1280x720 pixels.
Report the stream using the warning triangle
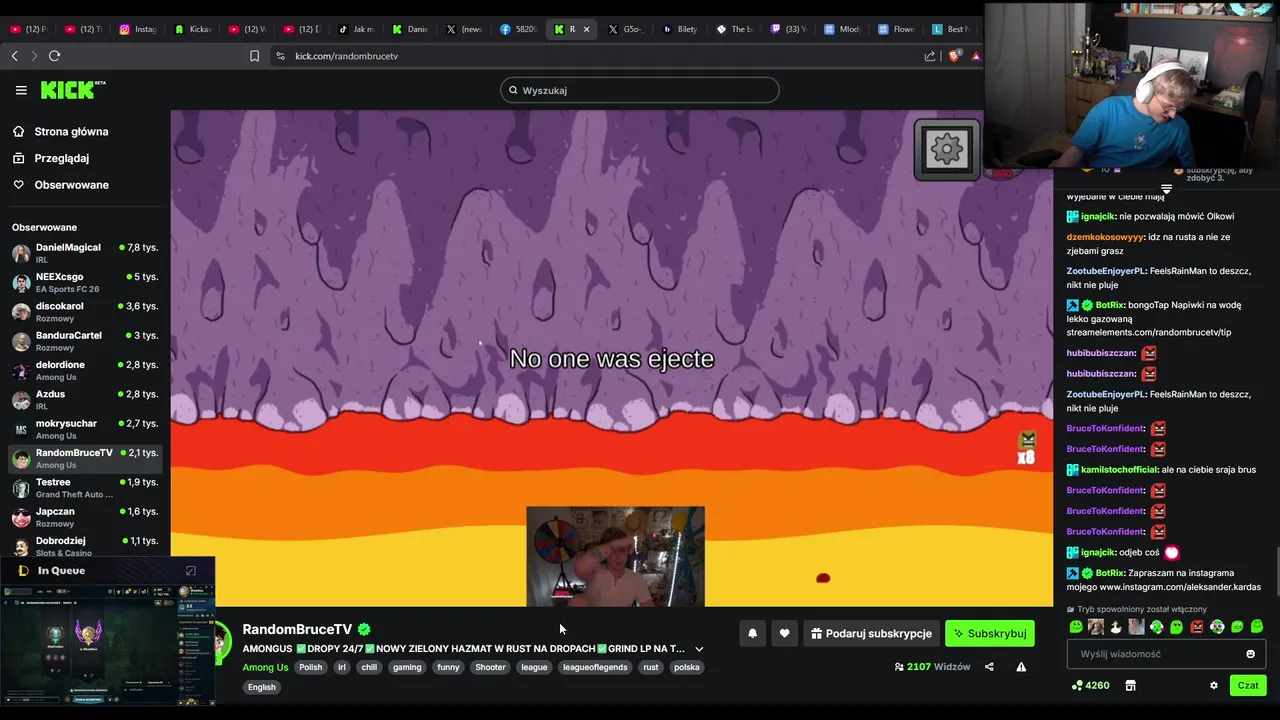tap(1021, 667)
